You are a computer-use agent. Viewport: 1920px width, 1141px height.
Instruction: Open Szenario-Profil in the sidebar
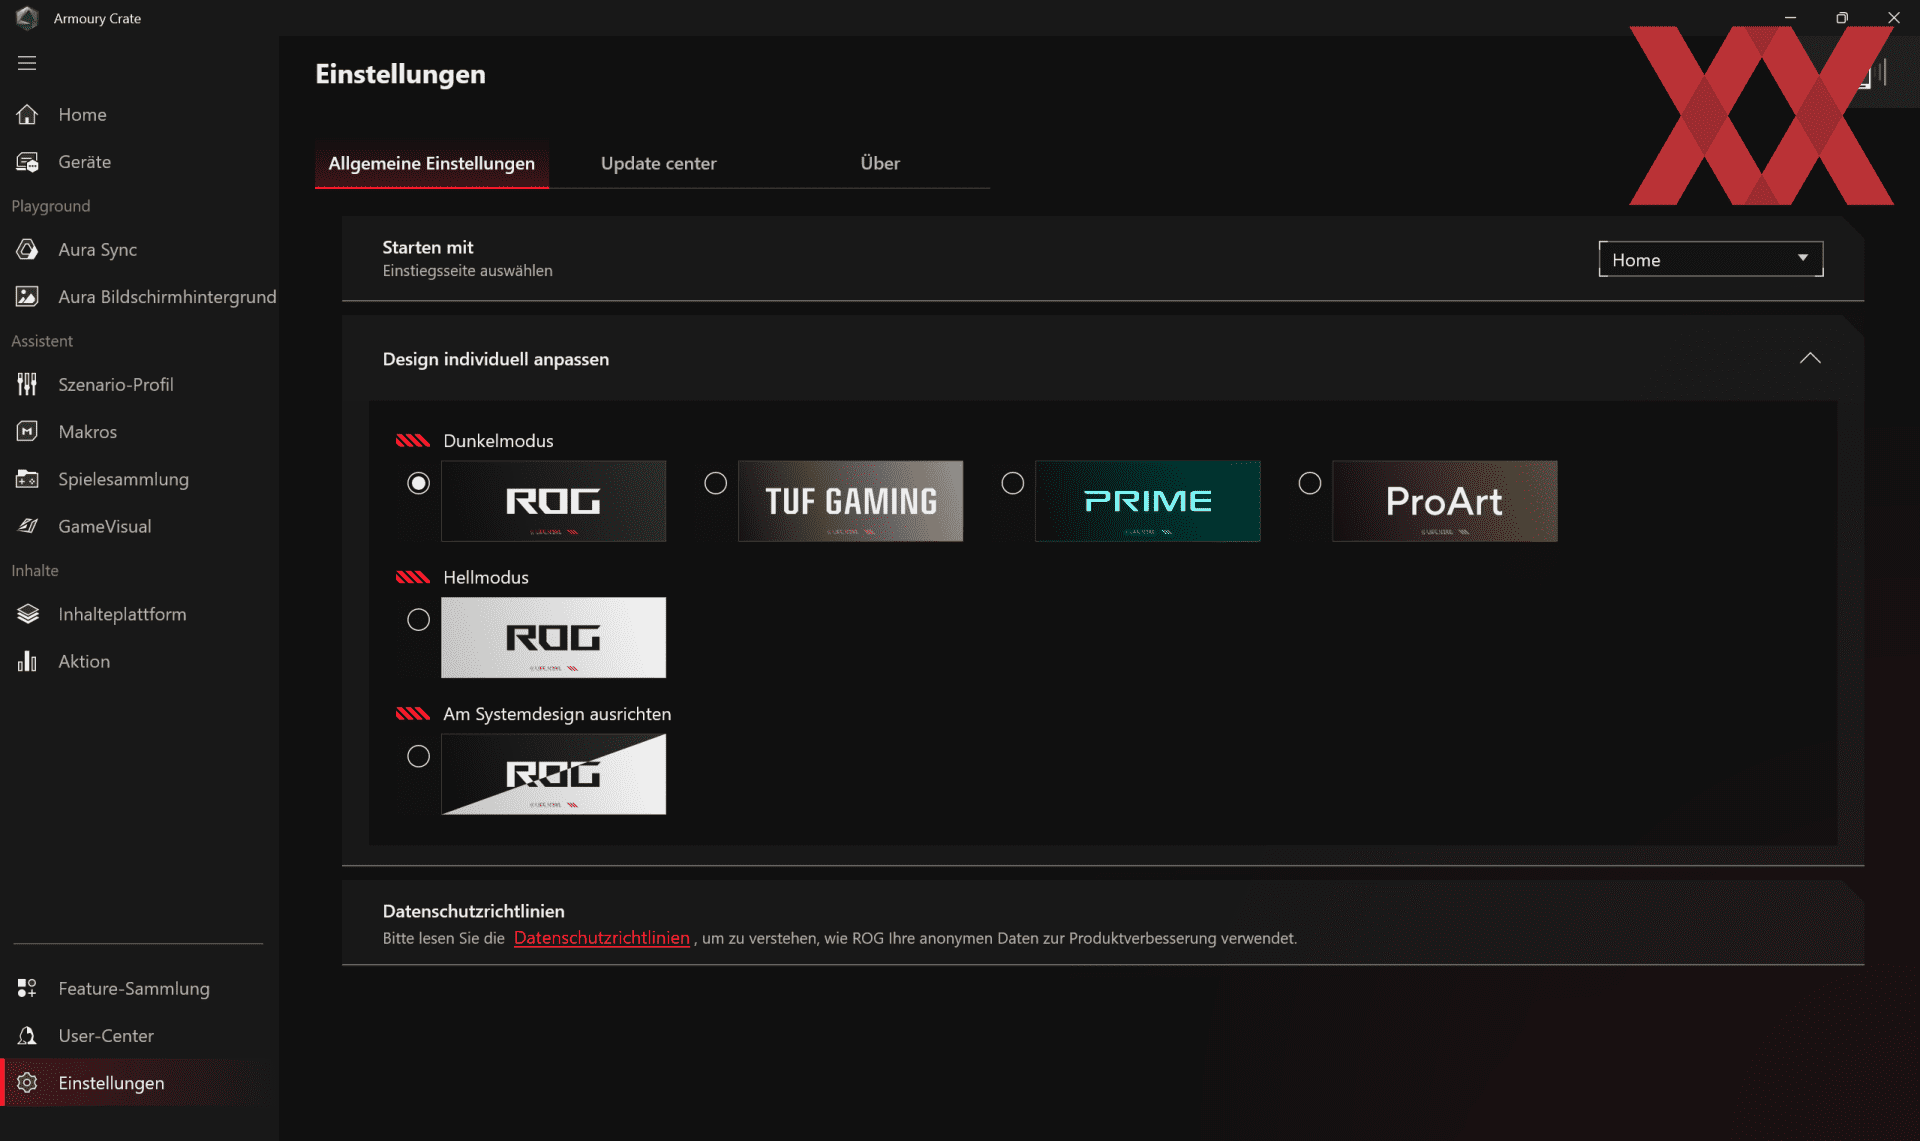pyautogui.click(x=116, y=385)
